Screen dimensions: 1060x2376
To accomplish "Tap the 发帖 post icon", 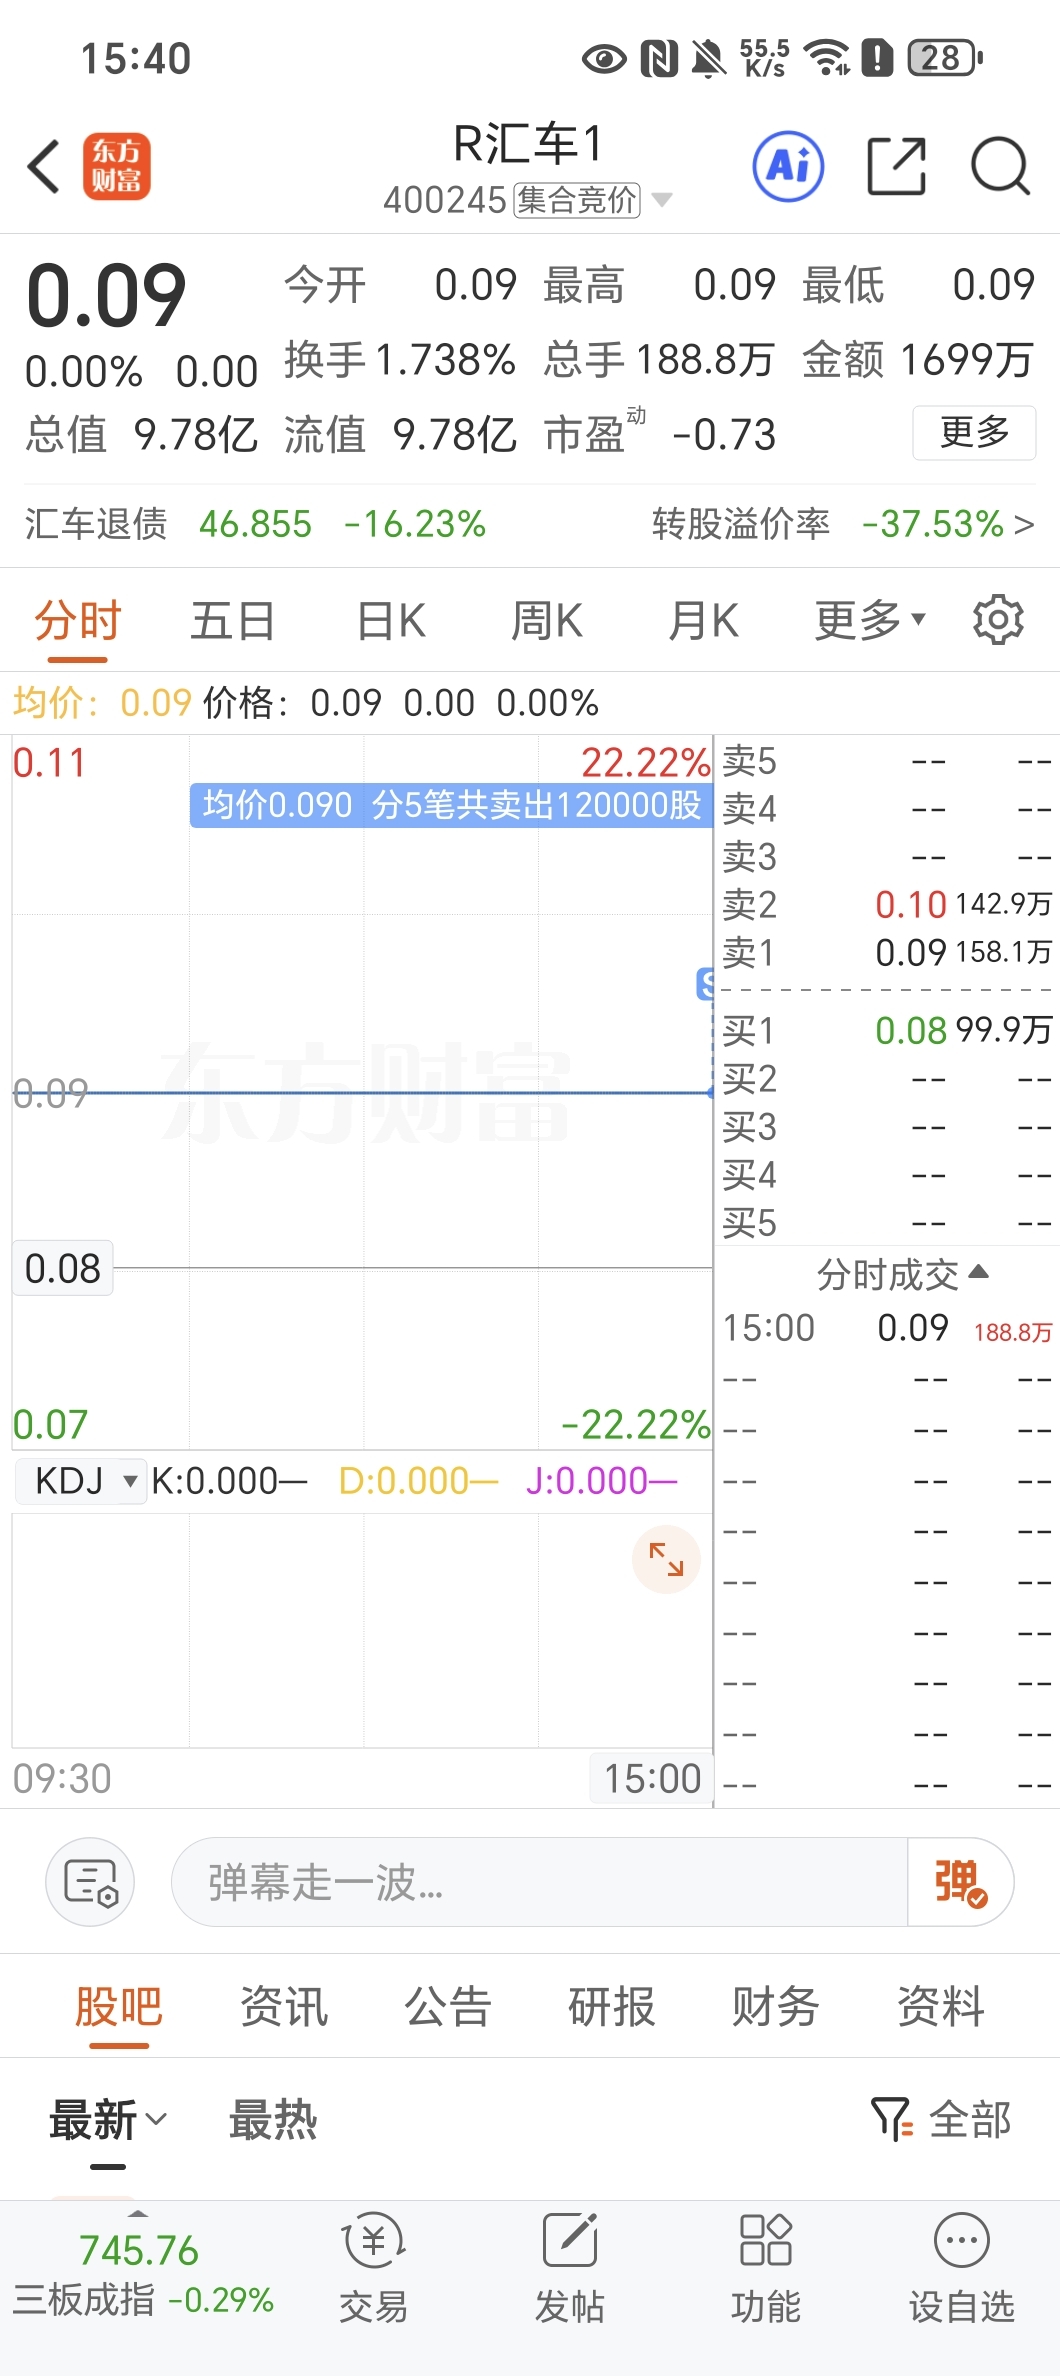I will point(569,2268).
